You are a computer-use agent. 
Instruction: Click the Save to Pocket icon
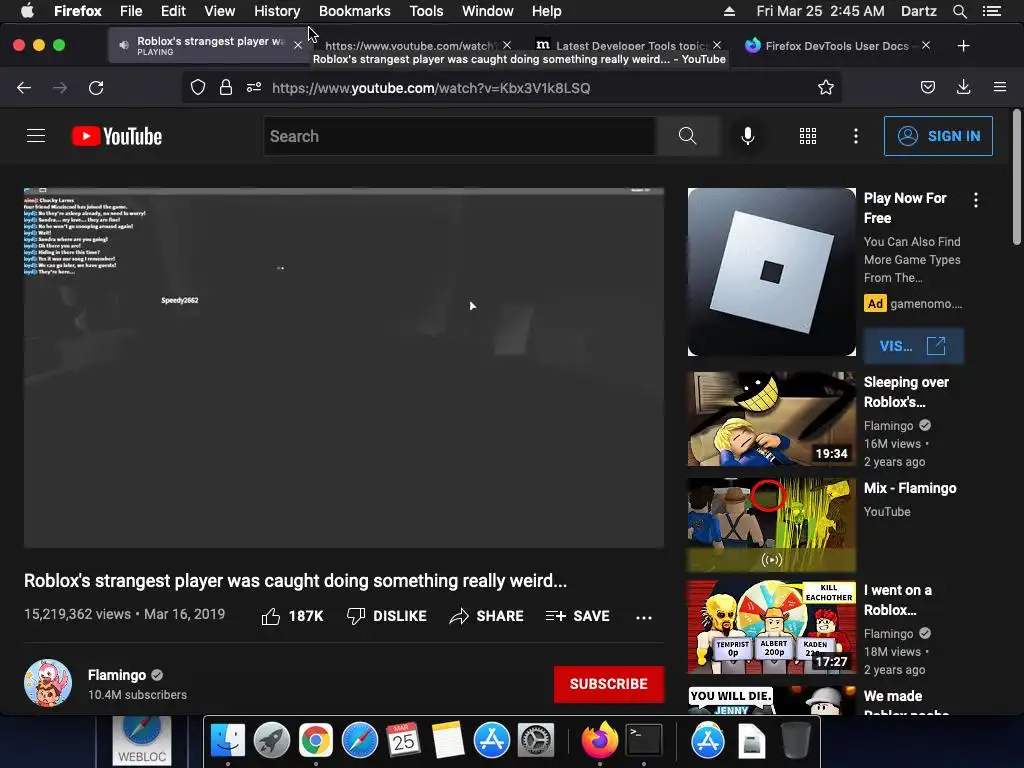point(927,88)
